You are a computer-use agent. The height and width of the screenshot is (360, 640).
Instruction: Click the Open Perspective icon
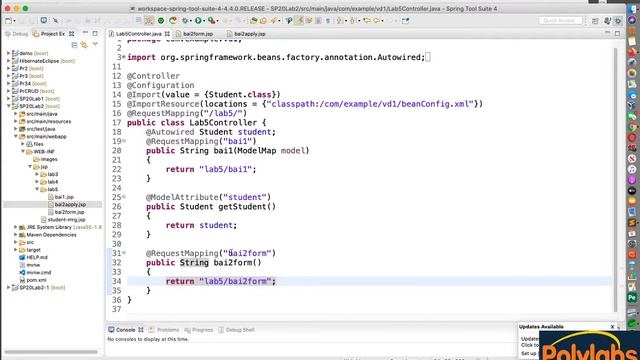595,21
